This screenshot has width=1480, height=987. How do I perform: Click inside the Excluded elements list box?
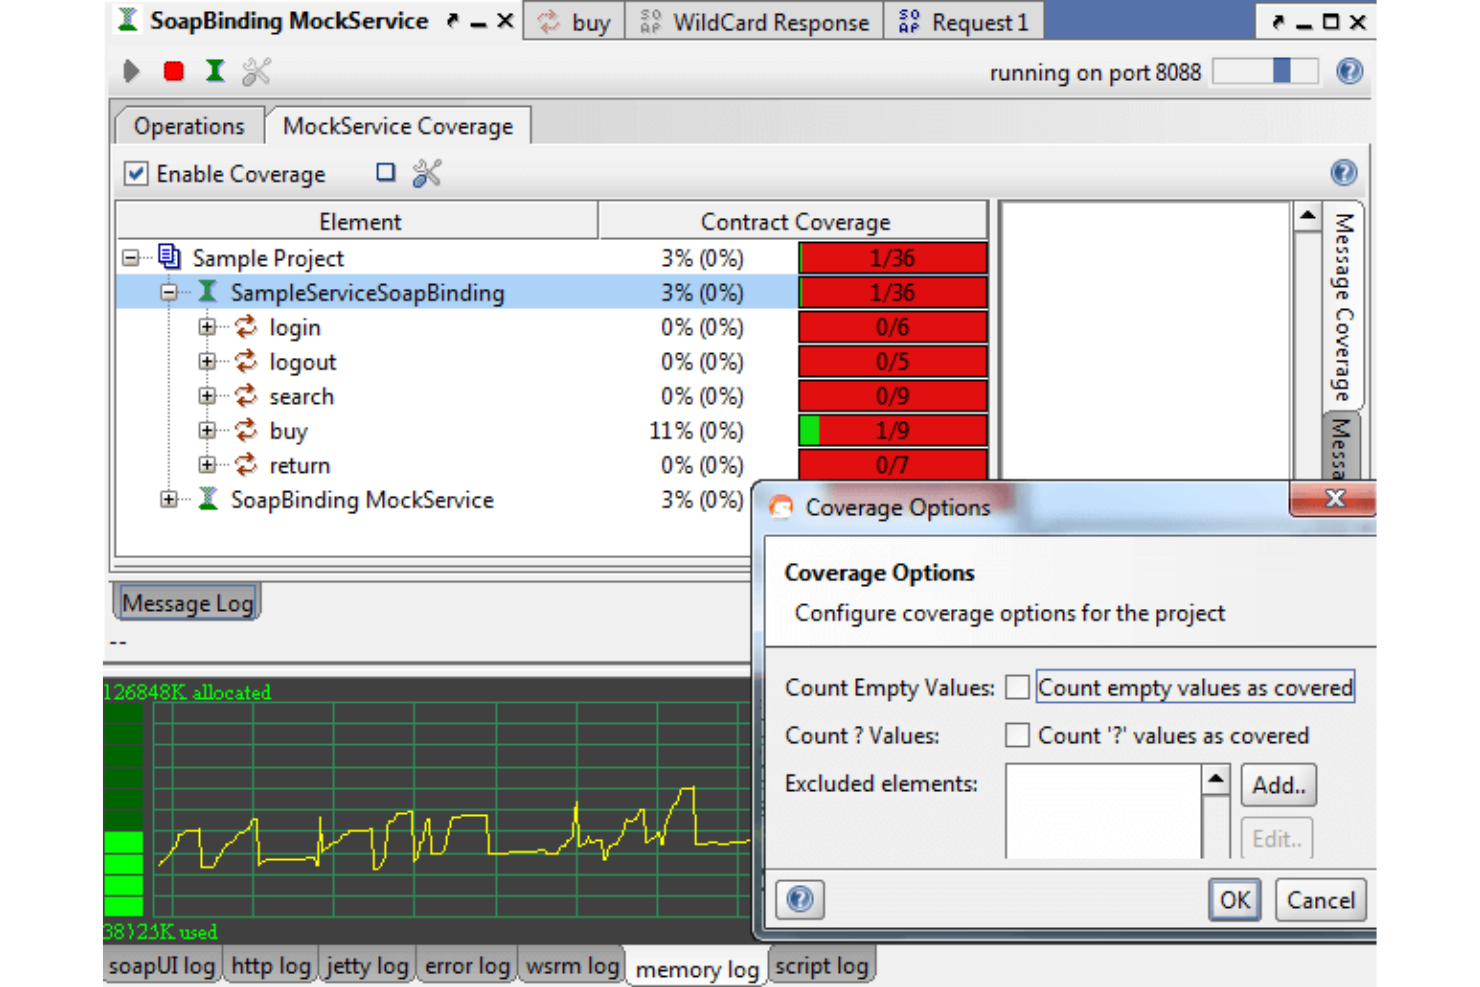click(1103, 811)
